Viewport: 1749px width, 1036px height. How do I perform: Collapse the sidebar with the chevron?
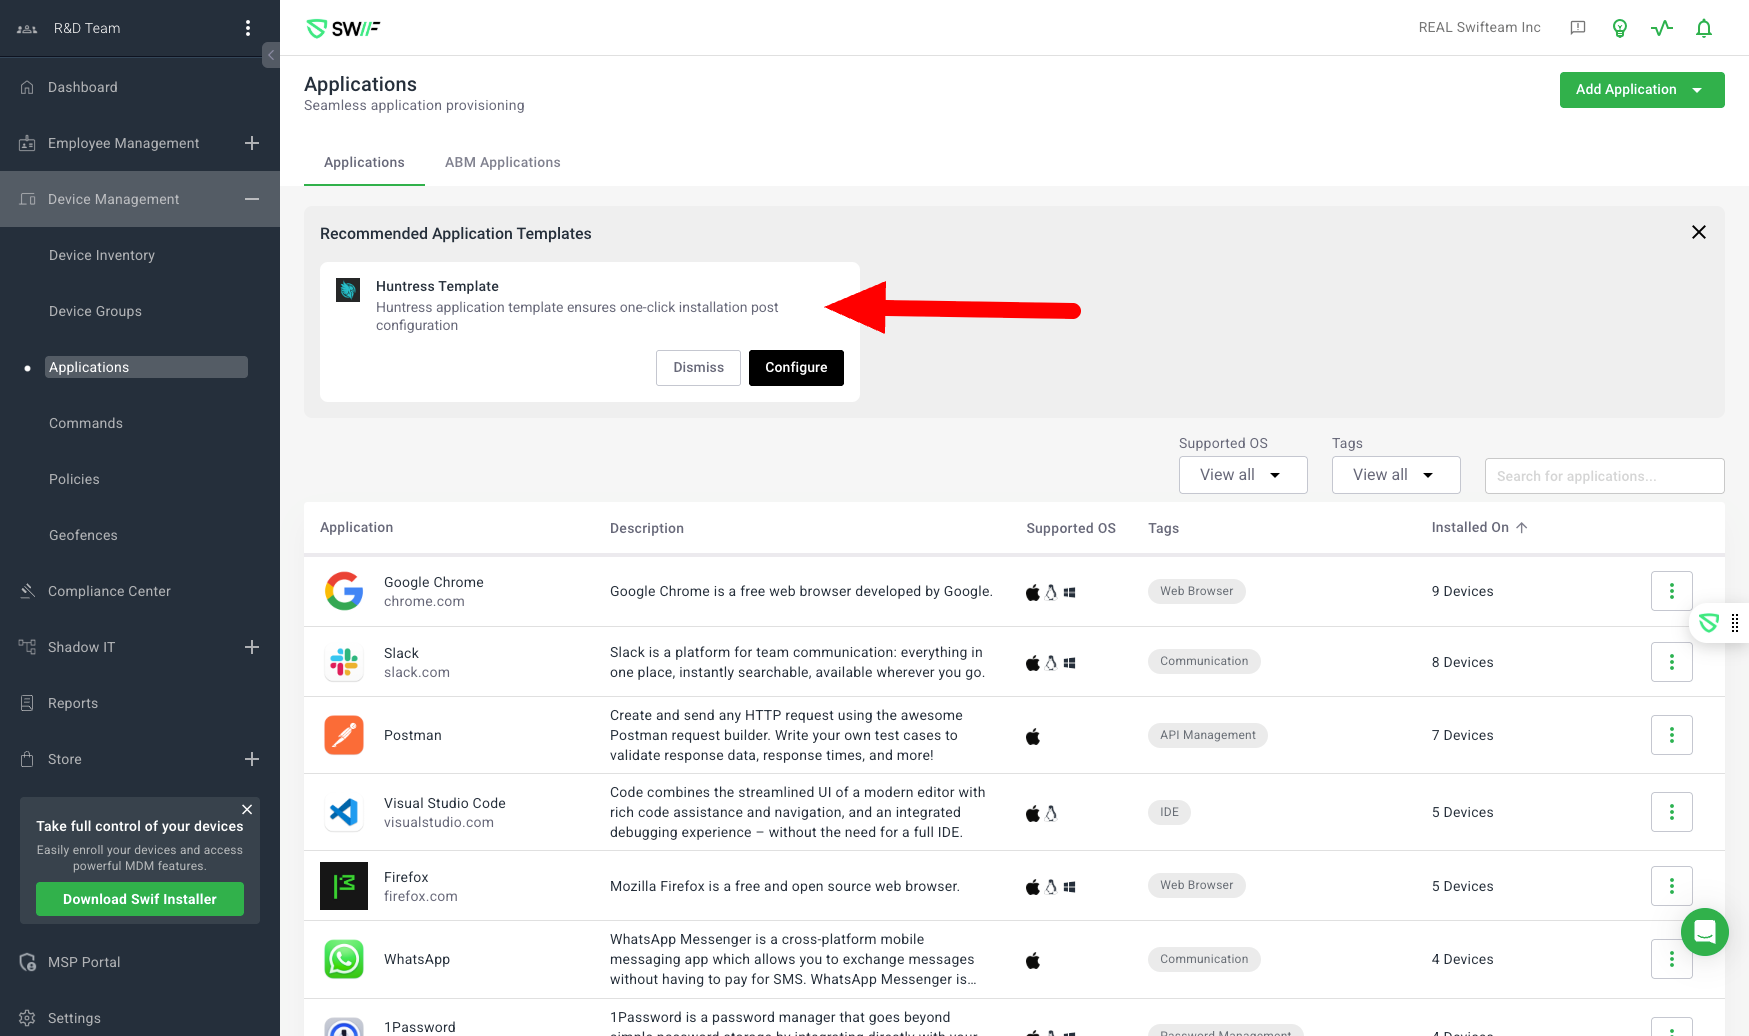[x=271, y=55]
